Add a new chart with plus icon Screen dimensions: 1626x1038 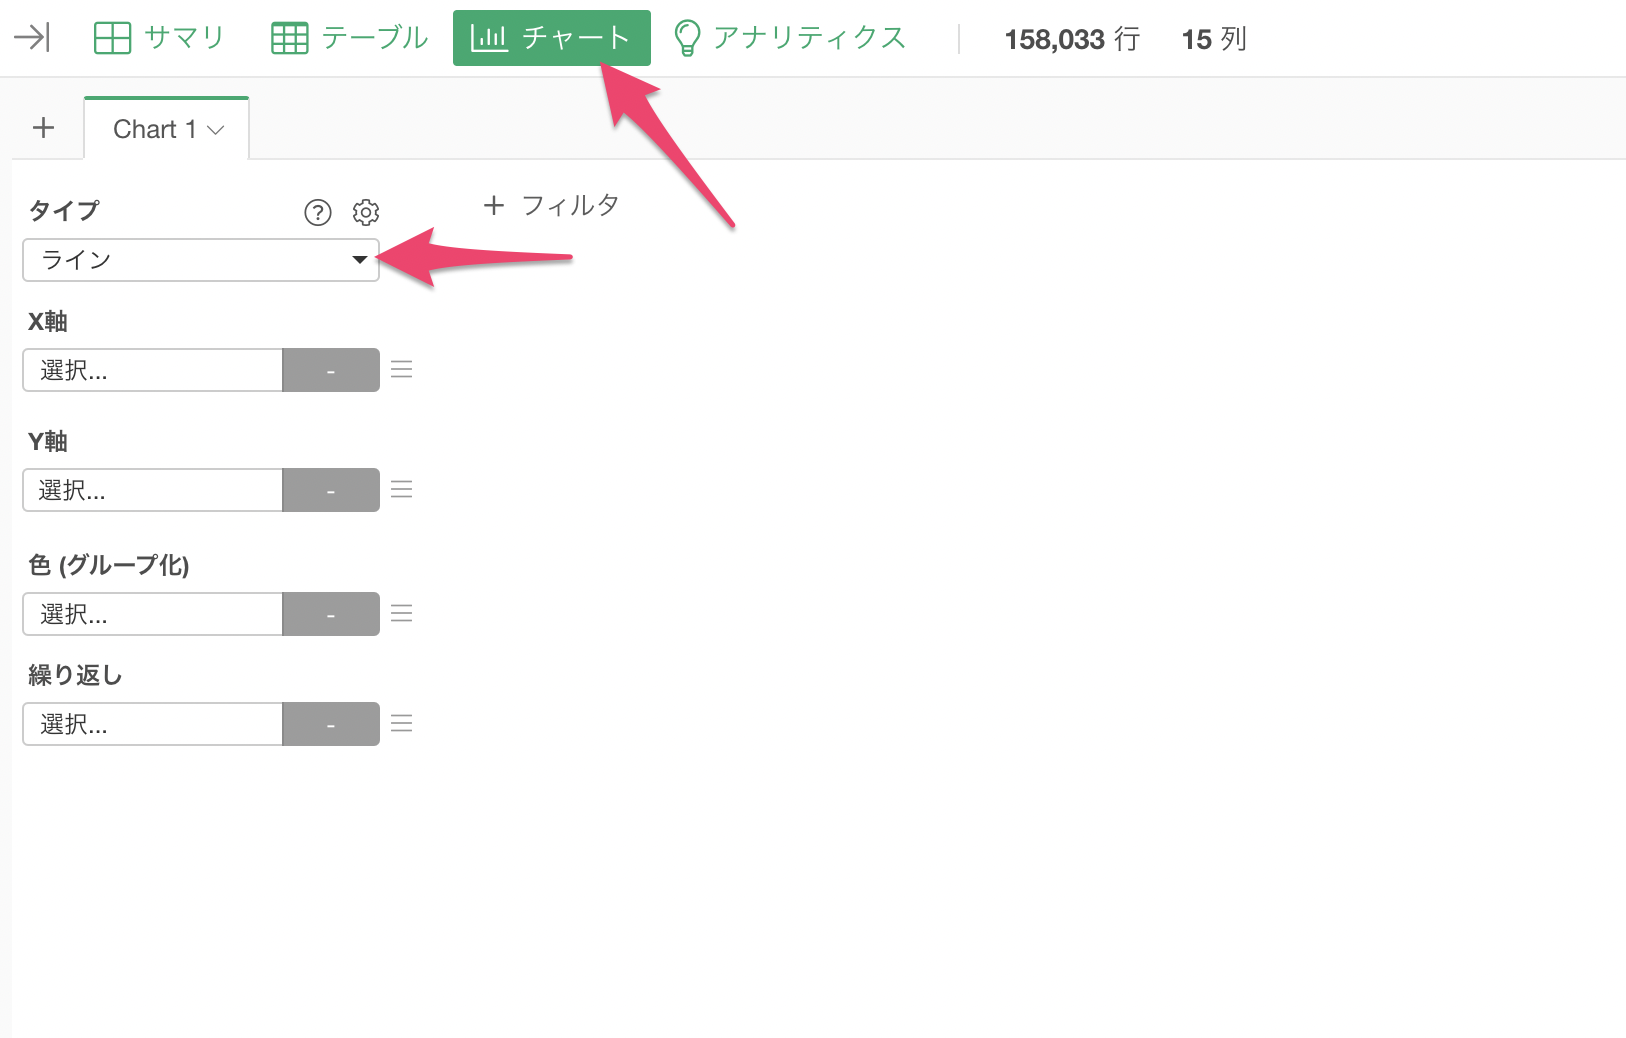point(43,128)
